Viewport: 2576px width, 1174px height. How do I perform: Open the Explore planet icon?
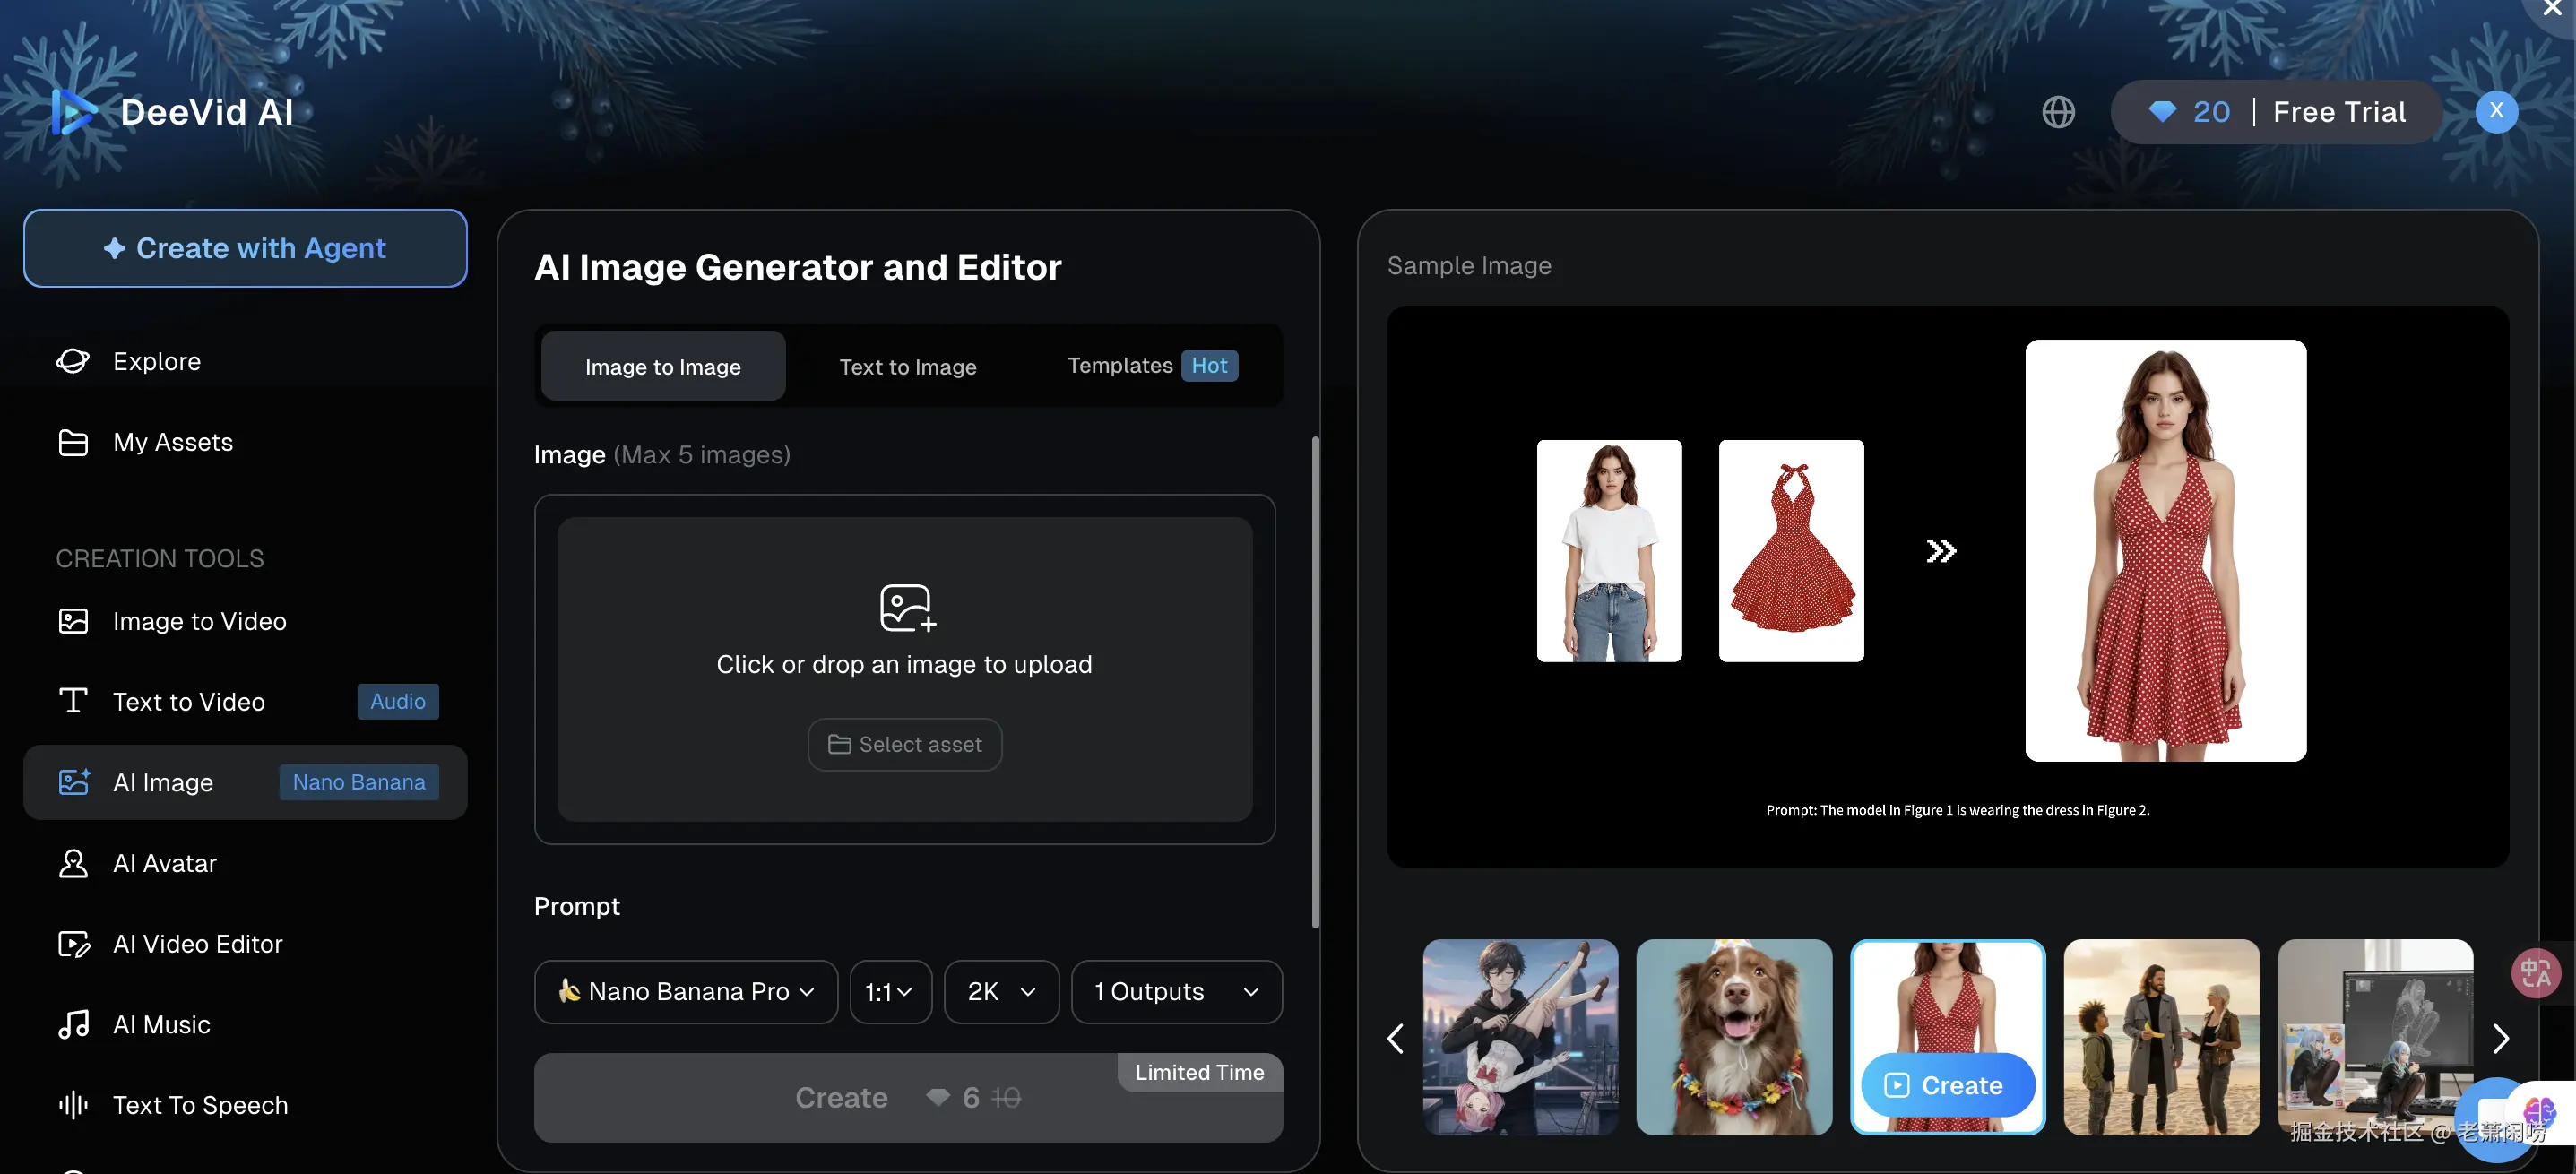(73, 361)
